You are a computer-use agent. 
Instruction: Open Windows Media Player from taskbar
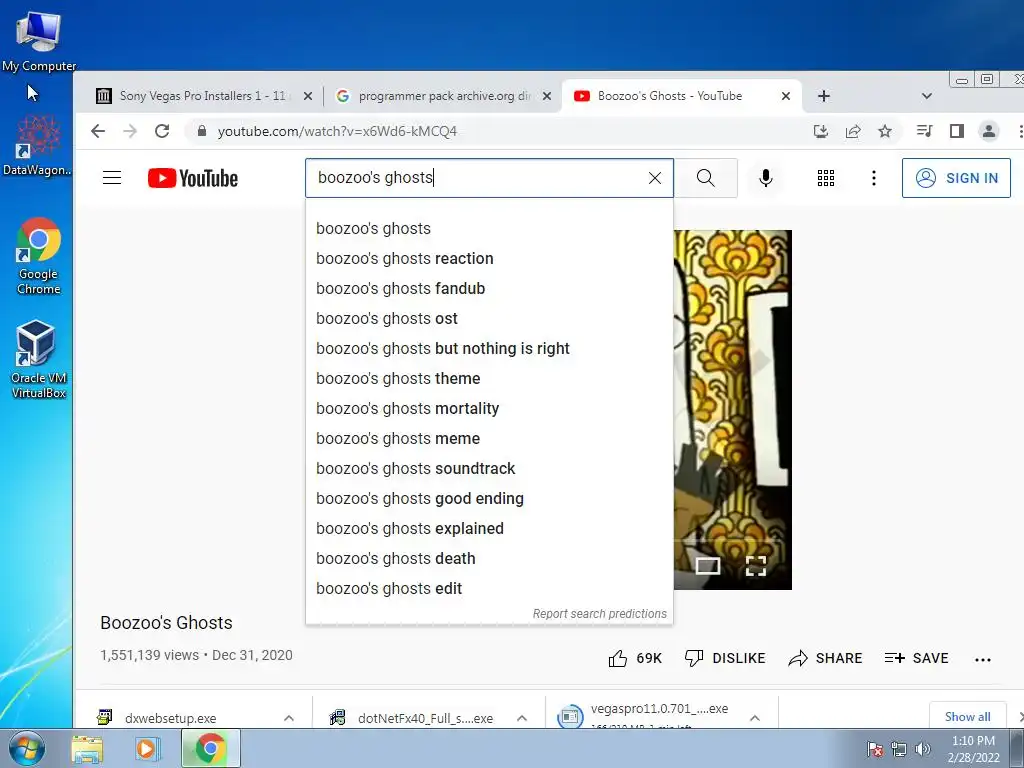pyautogui.click(x=148, y=749)
